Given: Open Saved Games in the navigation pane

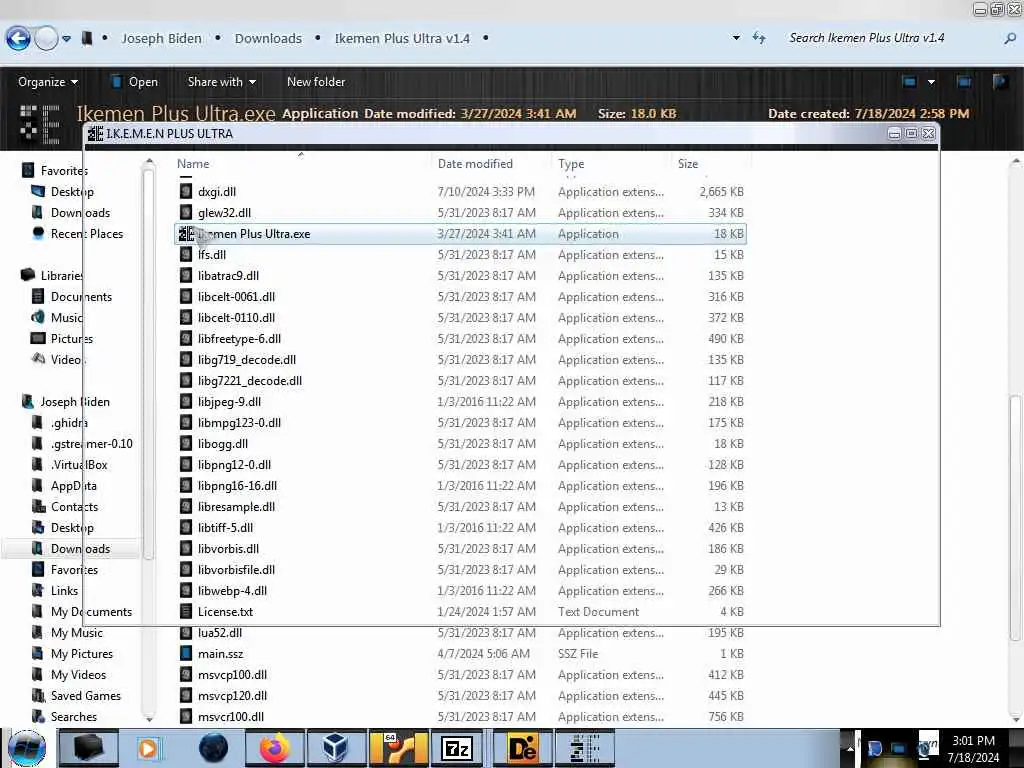Looking at the screenshot, I should 86,696.
